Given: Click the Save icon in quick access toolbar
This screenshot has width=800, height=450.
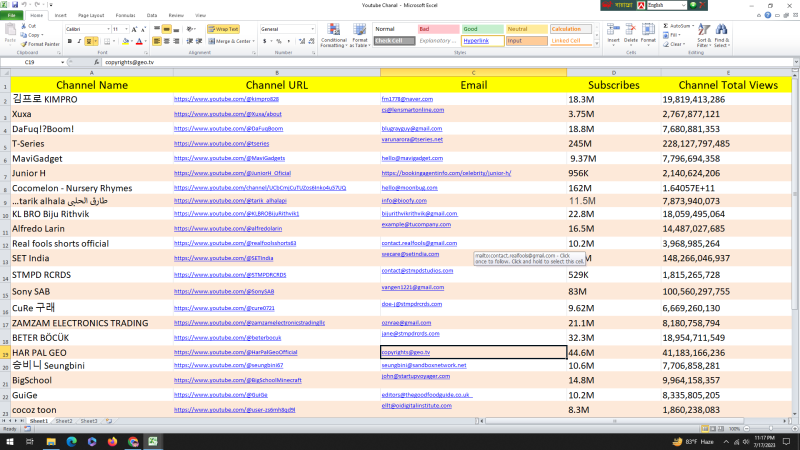Looking at the screenshot, I should tap(15, 5).
